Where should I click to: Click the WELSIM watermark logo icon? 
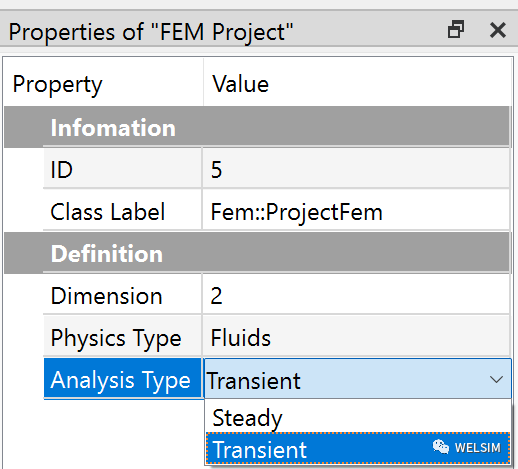[x=441, y=447]
